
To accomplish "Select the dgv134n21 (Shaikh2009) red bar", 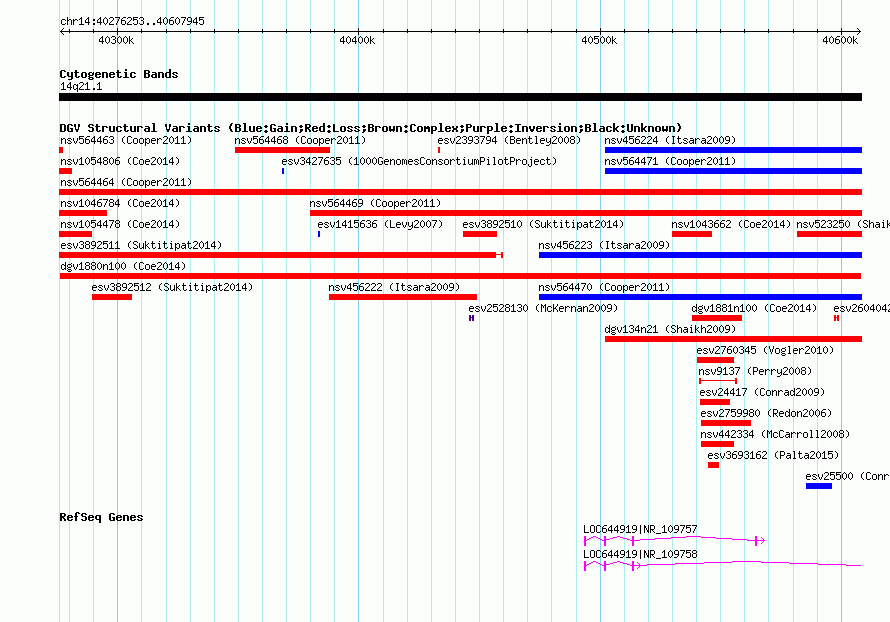I will coord(733,339).
